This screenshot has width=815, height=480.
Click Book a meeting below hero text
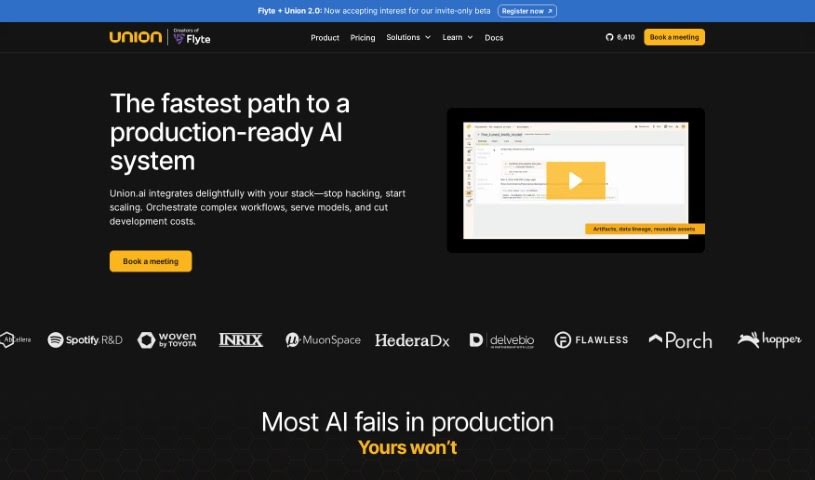[x=151, y=261]
